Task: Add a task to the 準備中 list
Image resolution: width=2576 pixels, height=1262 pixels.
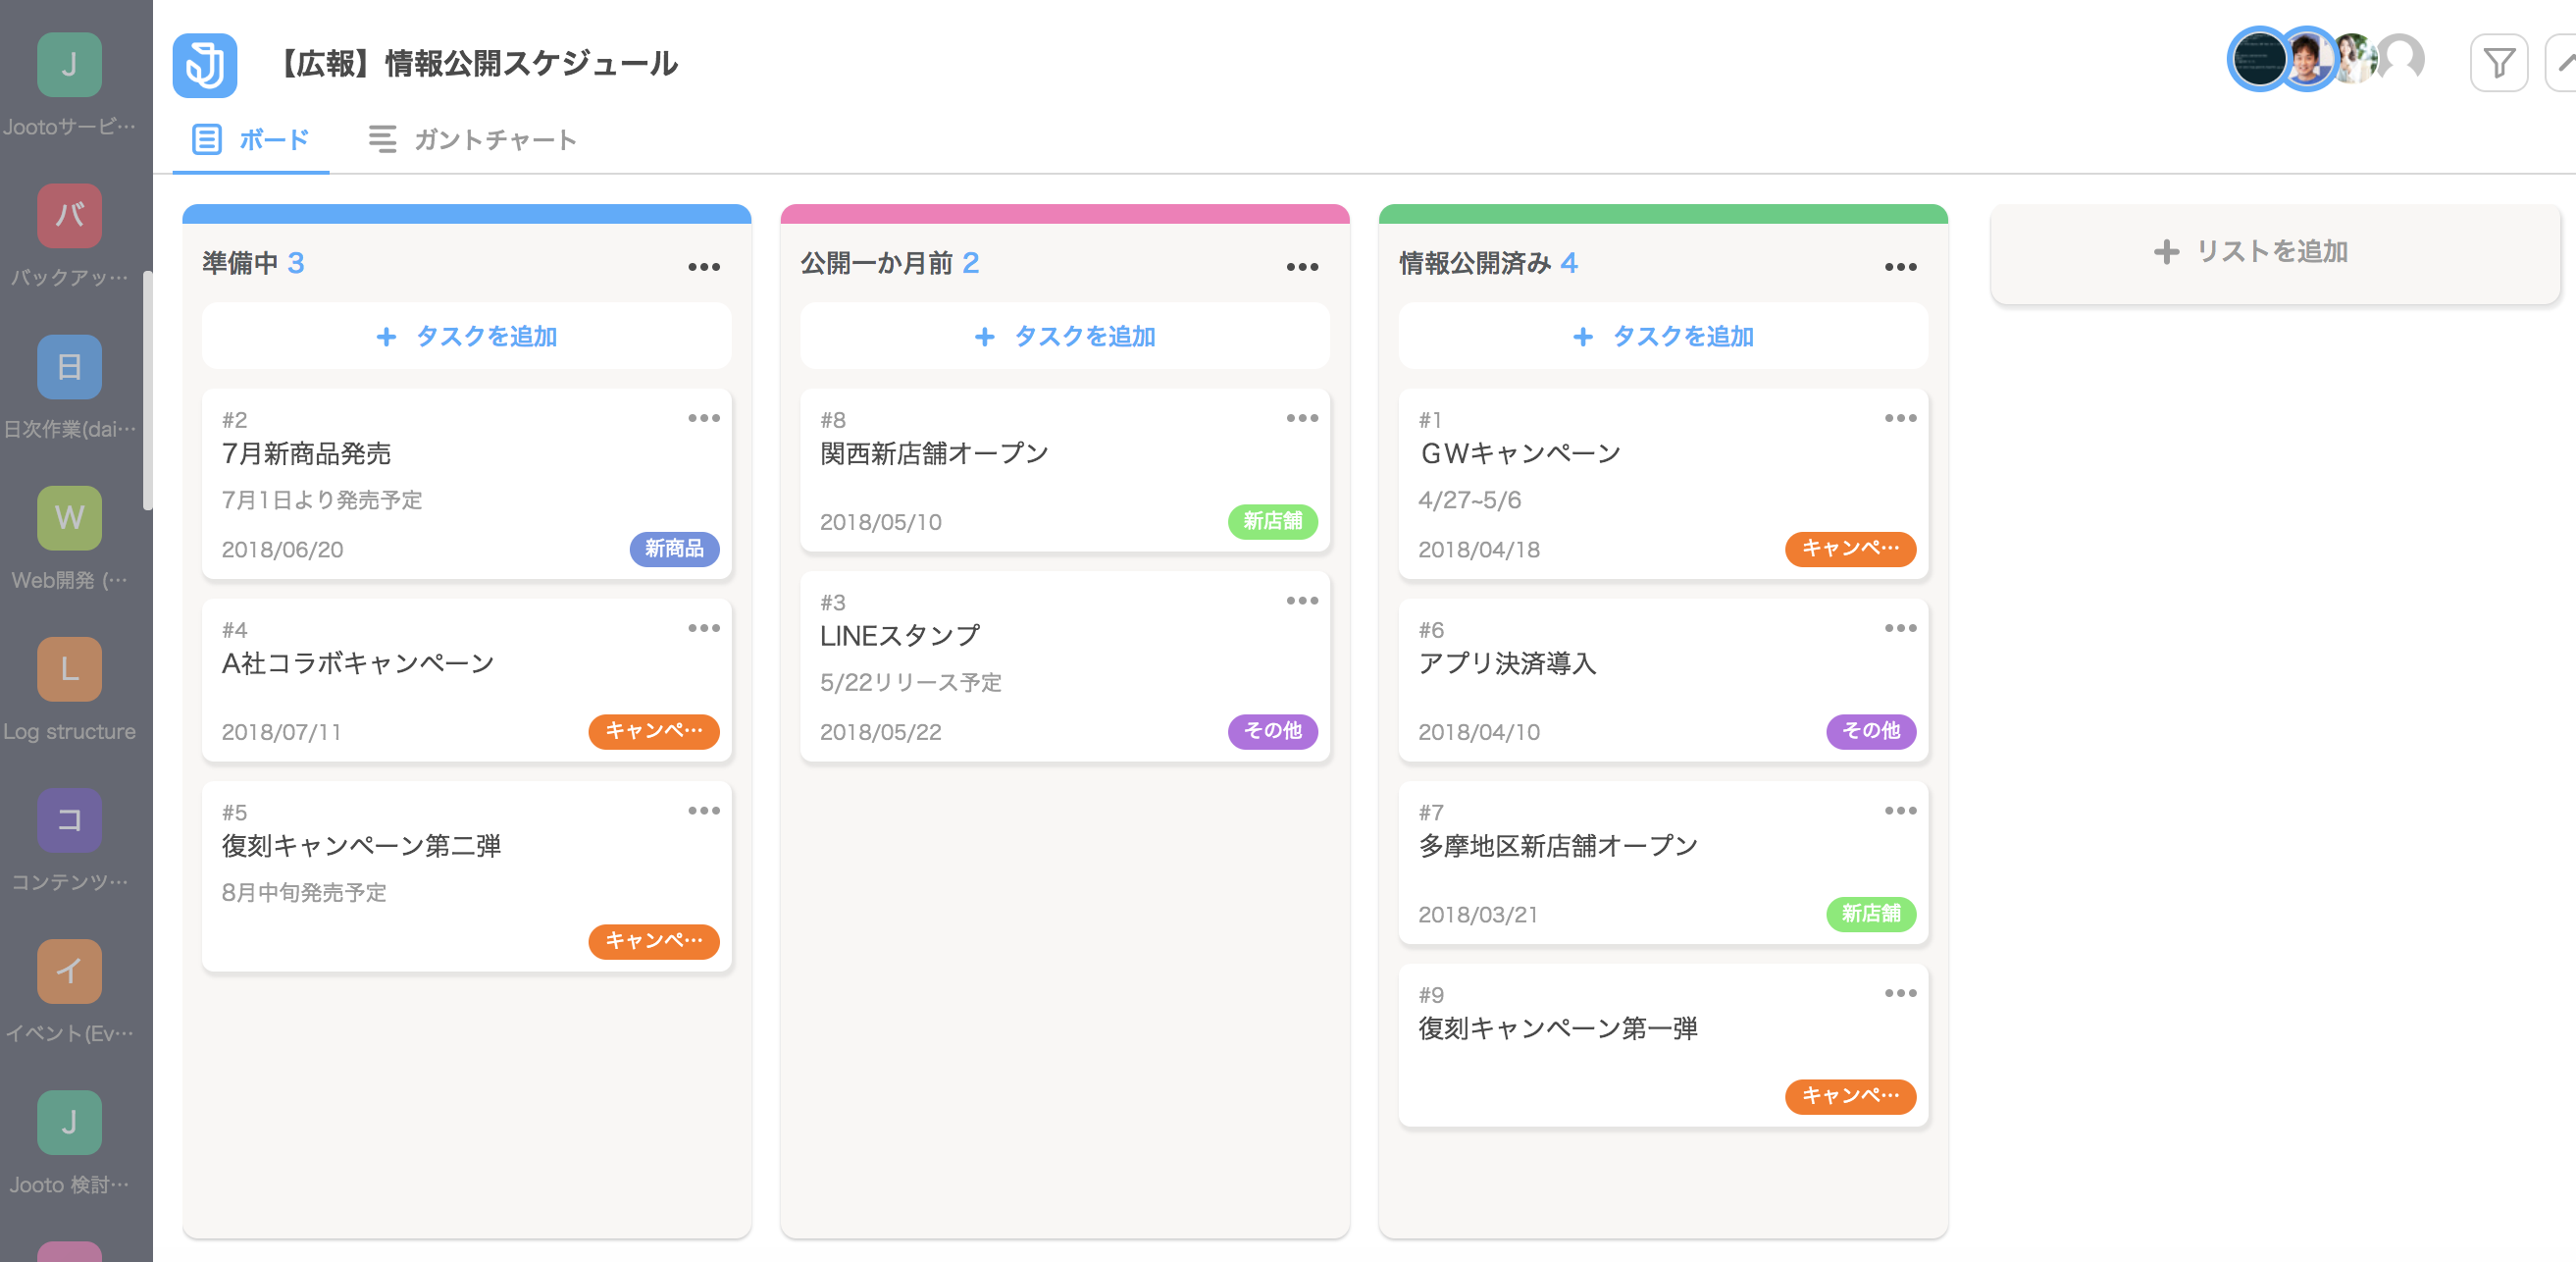Action: tap(467, 336)
